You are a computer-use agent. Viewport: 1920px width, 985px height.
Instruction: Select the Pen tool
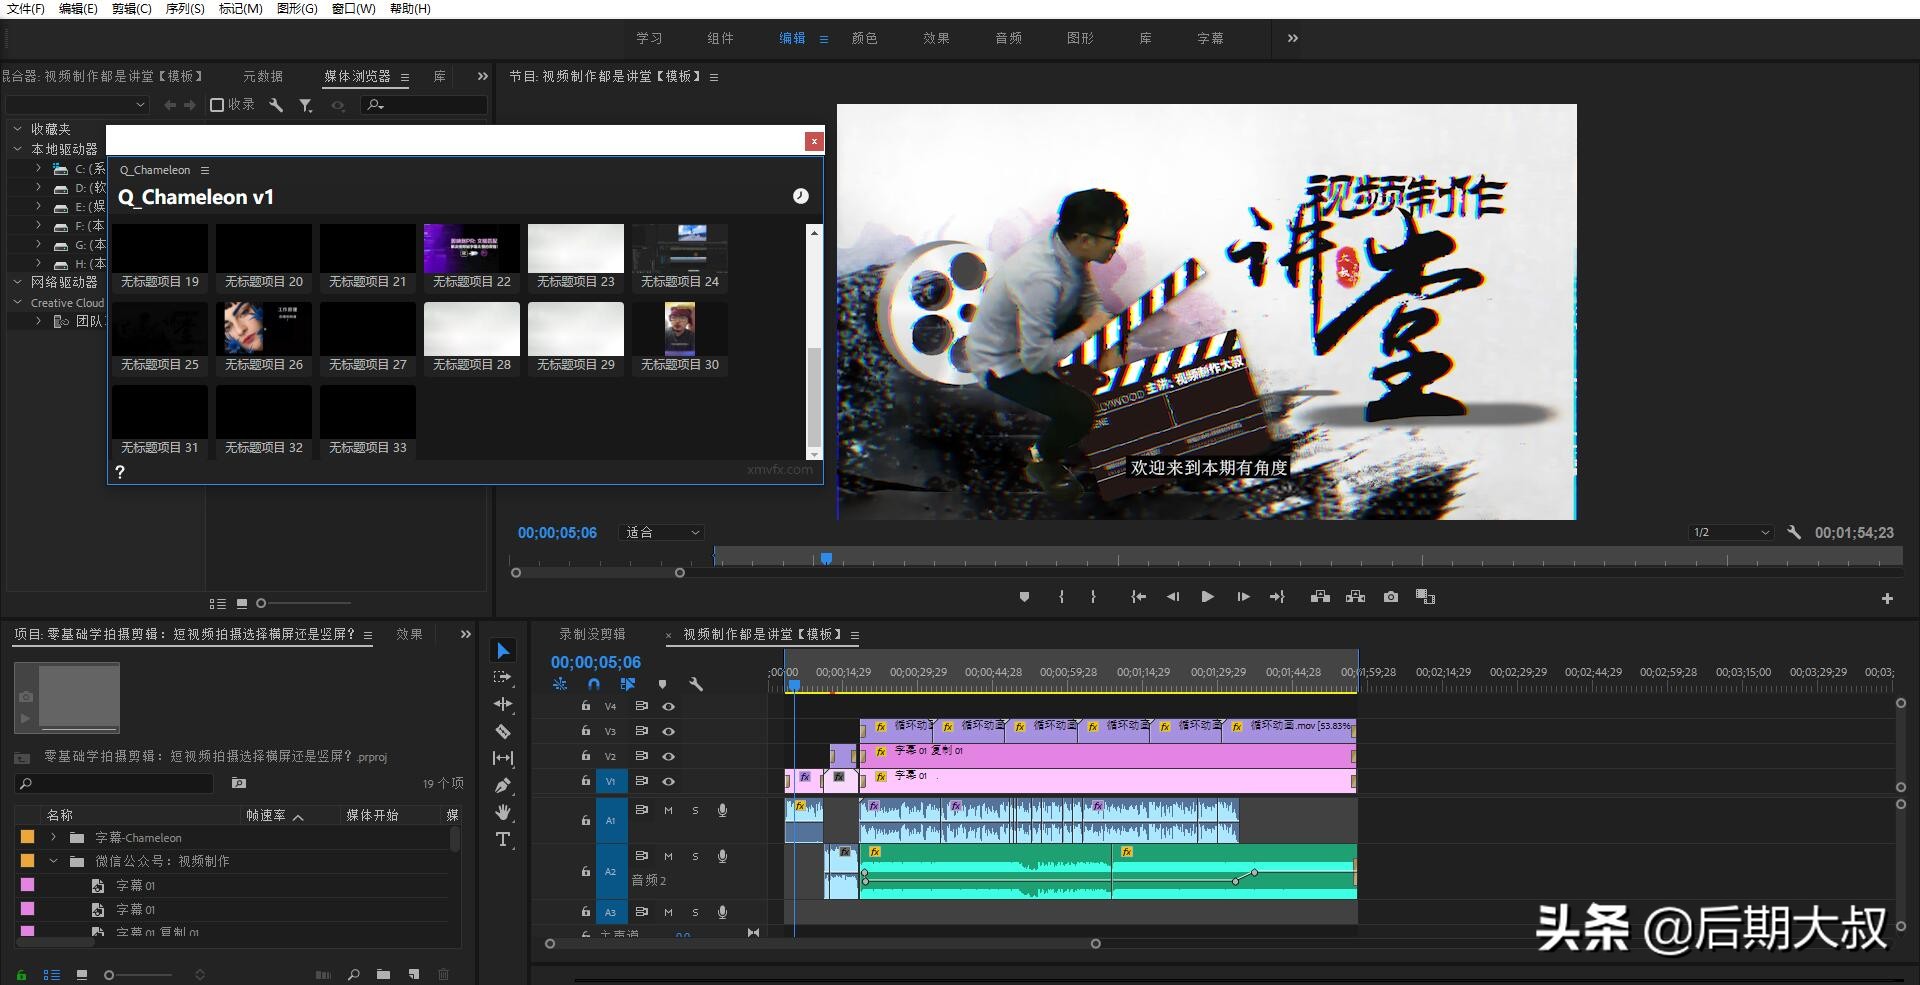tap(503, 785)
